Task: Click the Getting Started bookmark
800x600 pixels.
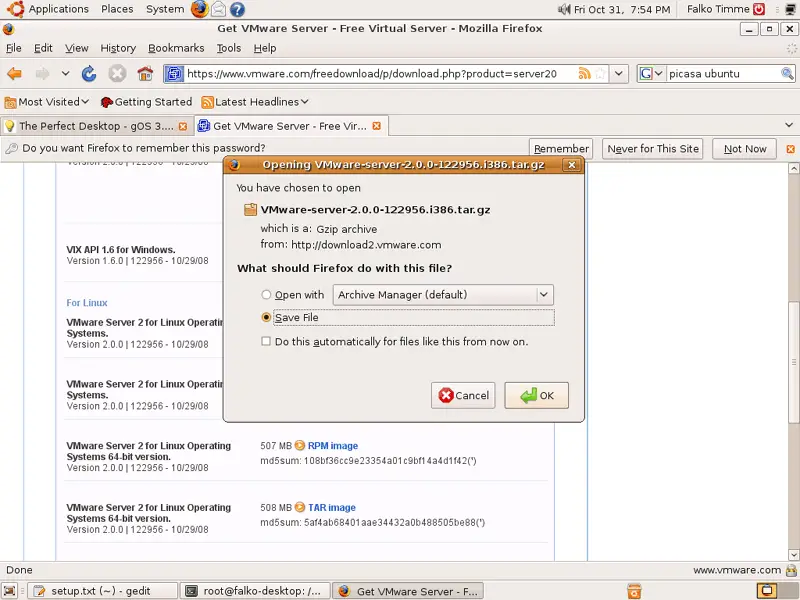Action: click(146, 102)
